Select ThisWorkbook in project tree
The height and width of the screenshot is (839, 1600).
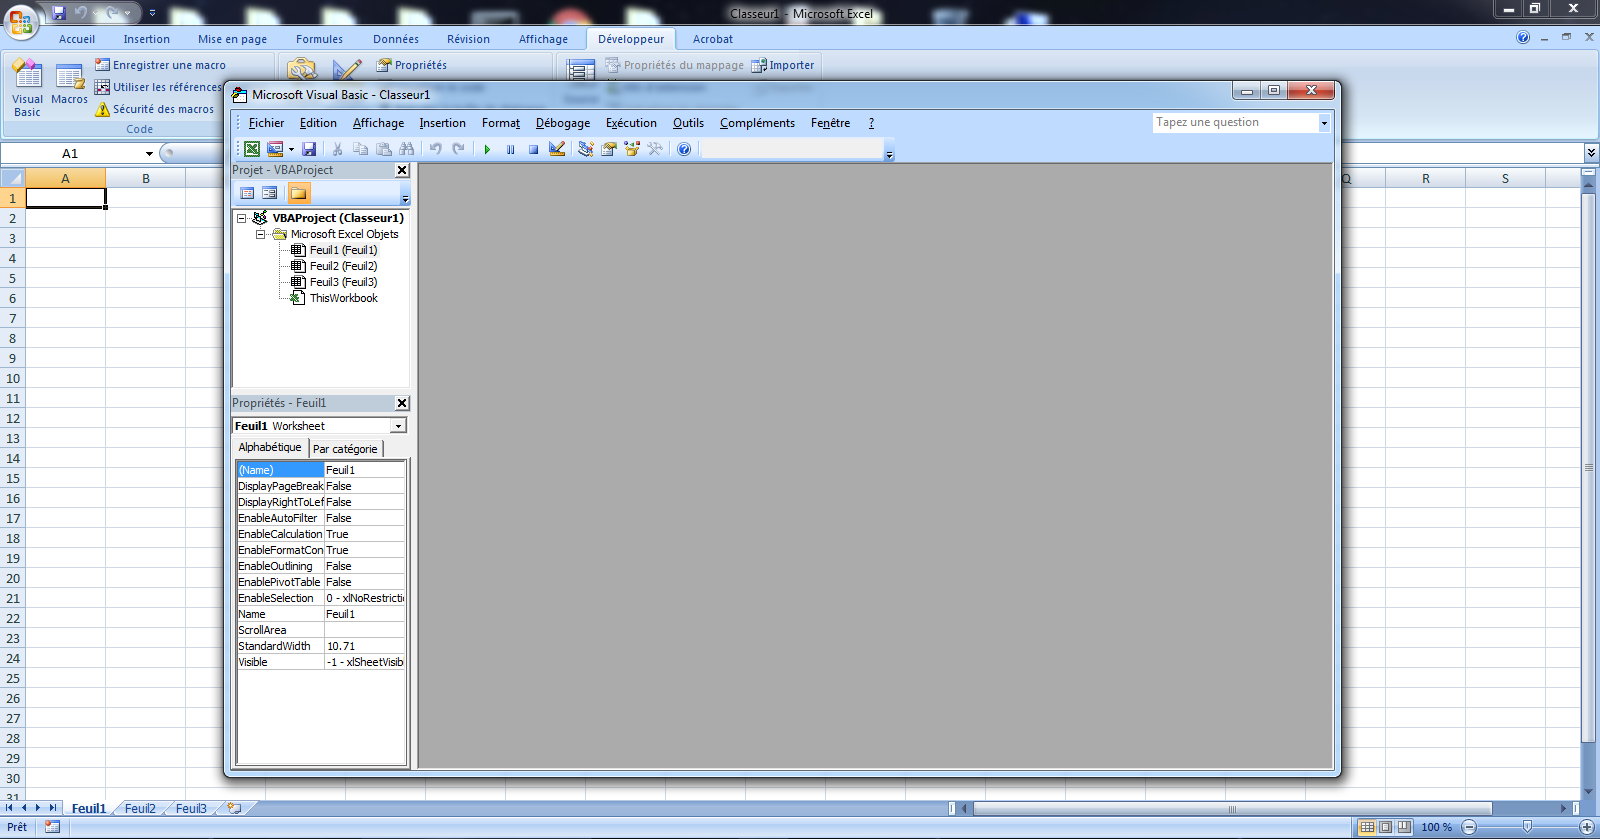[344, 298]
